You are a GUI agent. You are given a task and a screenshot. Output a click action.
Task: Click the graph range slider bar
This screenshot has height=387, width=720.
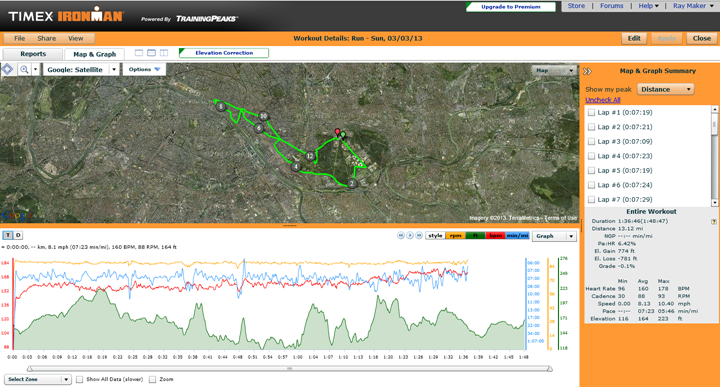pyautogui.click(x=289, y=368)
